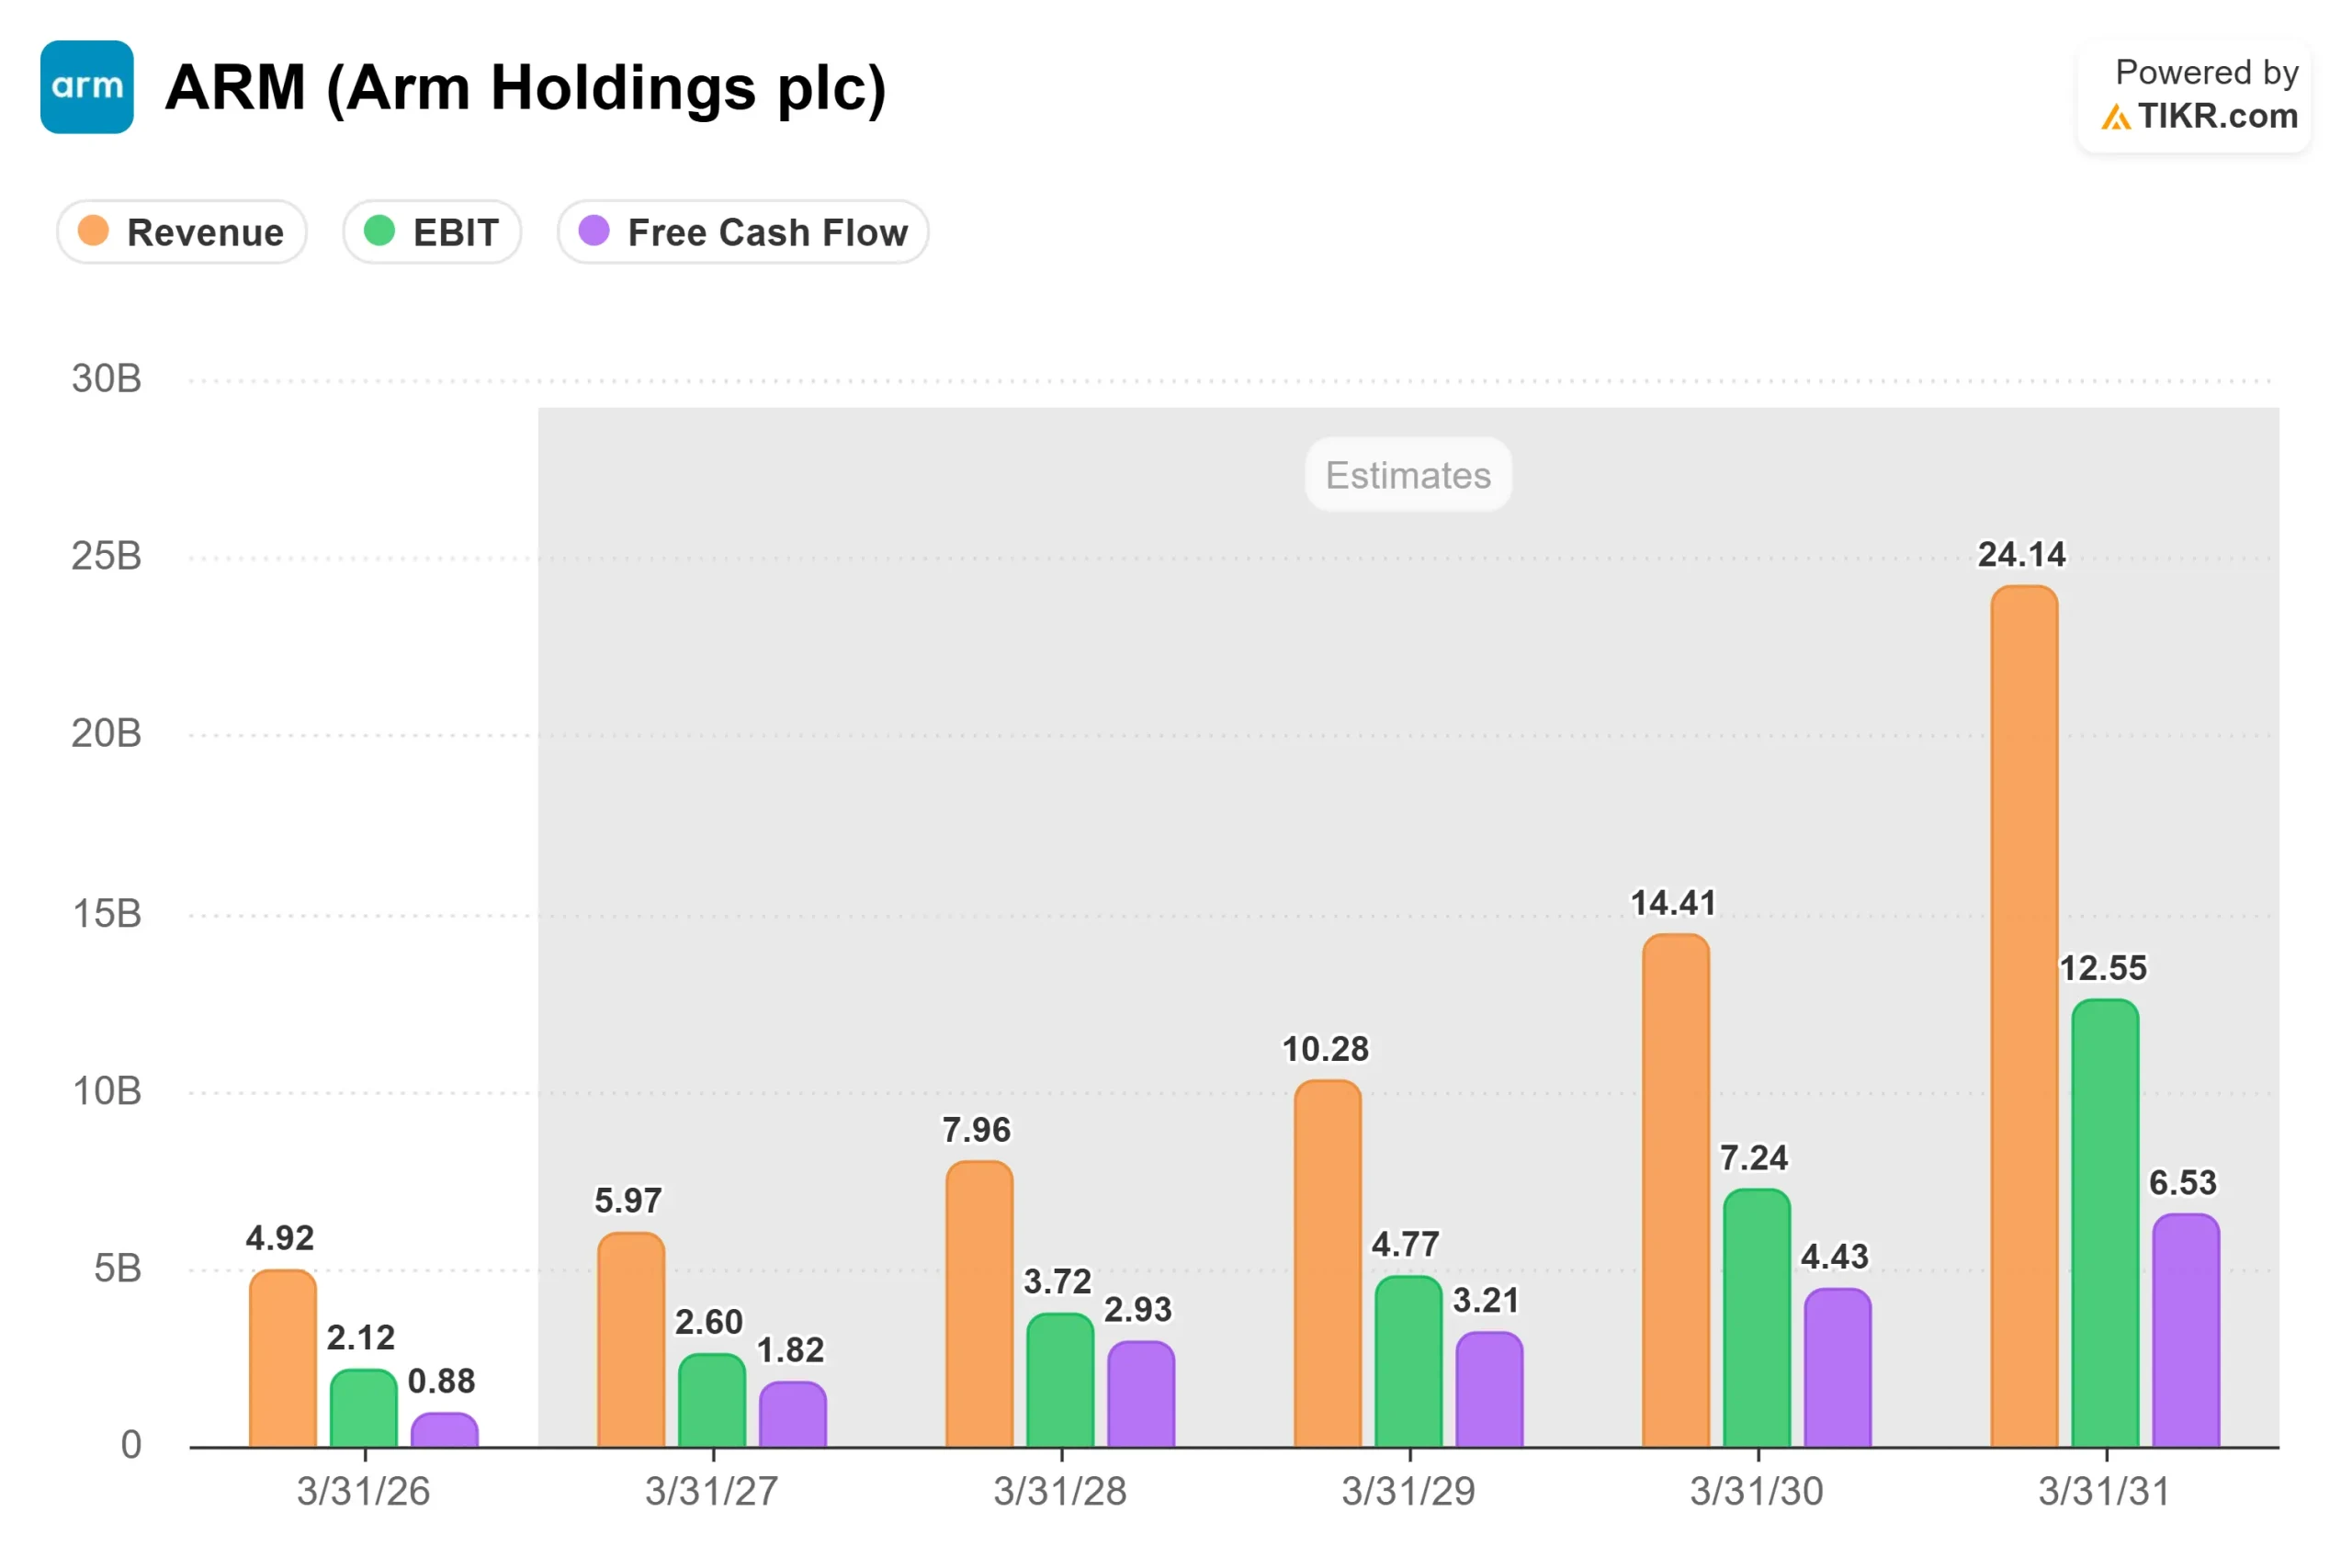This screenshot has width=2352, height=1568.
Task: Click the Estimates badge label
Action: click(1408, 475)
